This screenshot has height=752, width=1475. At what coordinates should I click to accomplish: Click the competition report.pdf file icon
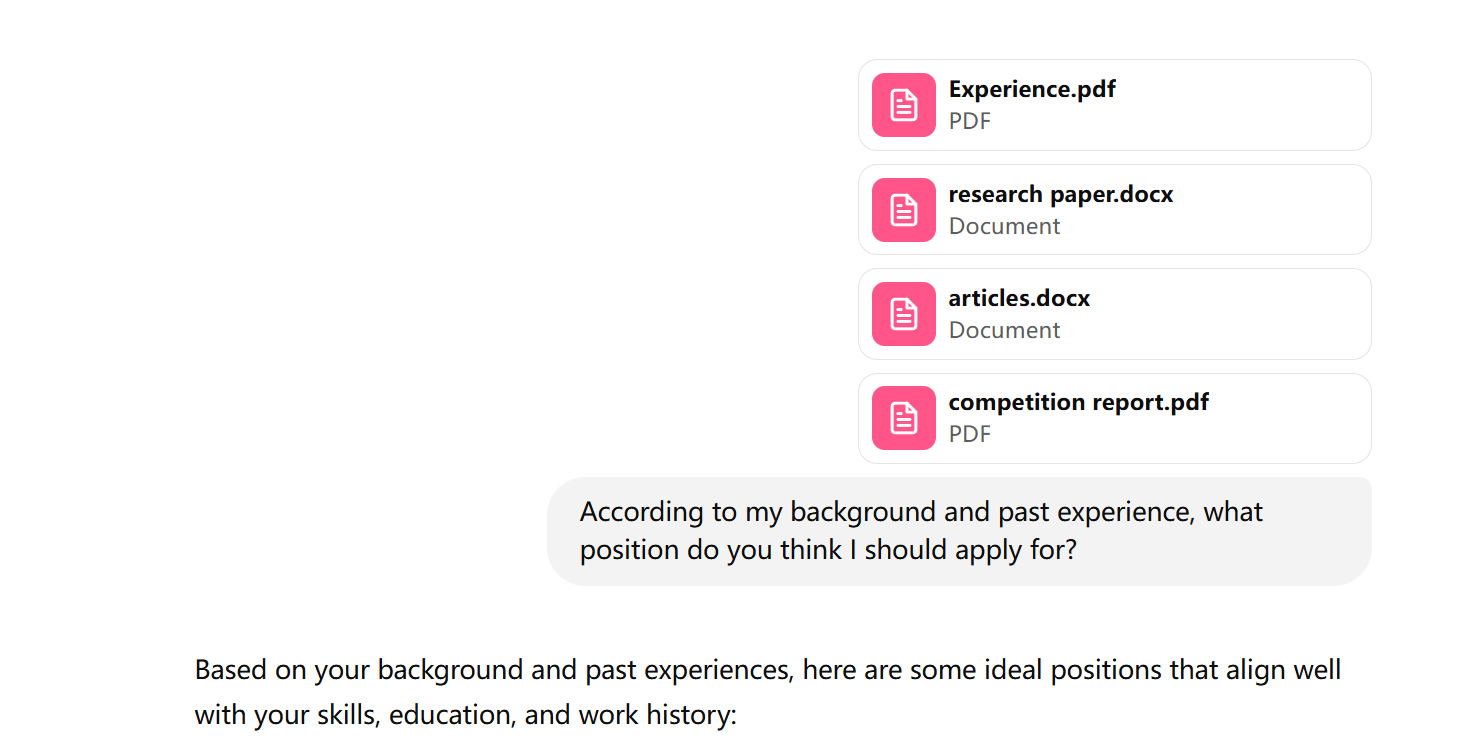904,418
